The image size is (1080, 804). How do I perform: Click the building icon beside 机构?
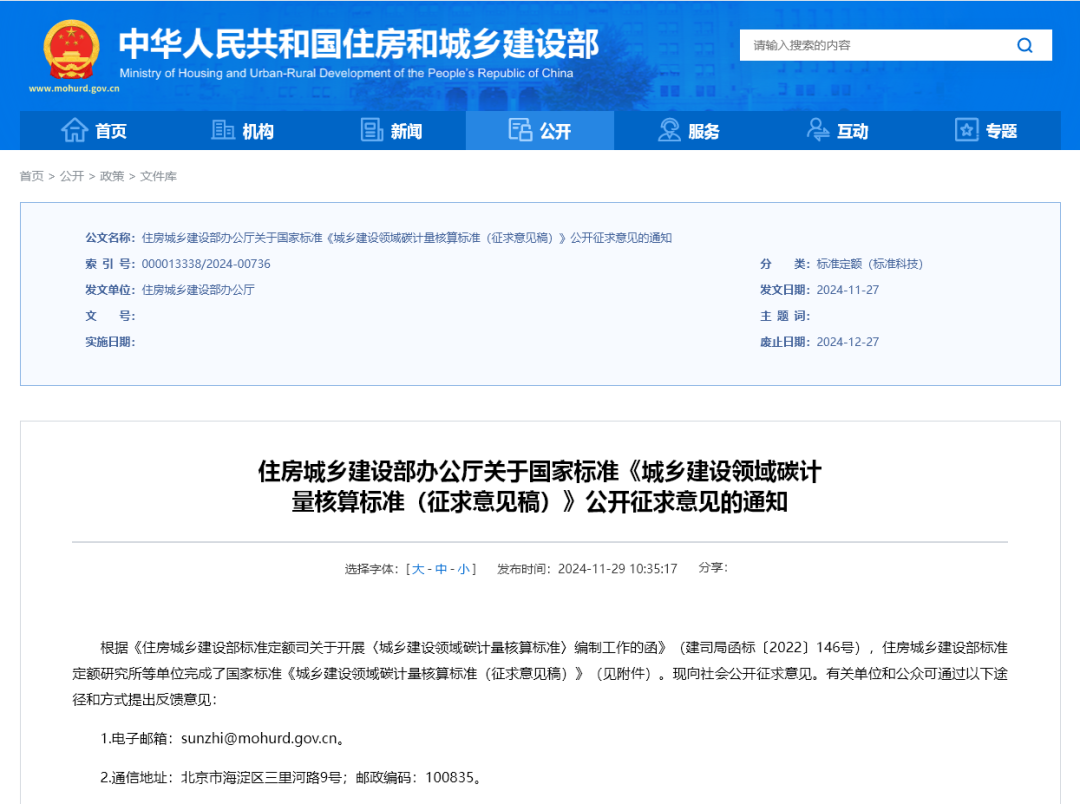tap(222, 130)
